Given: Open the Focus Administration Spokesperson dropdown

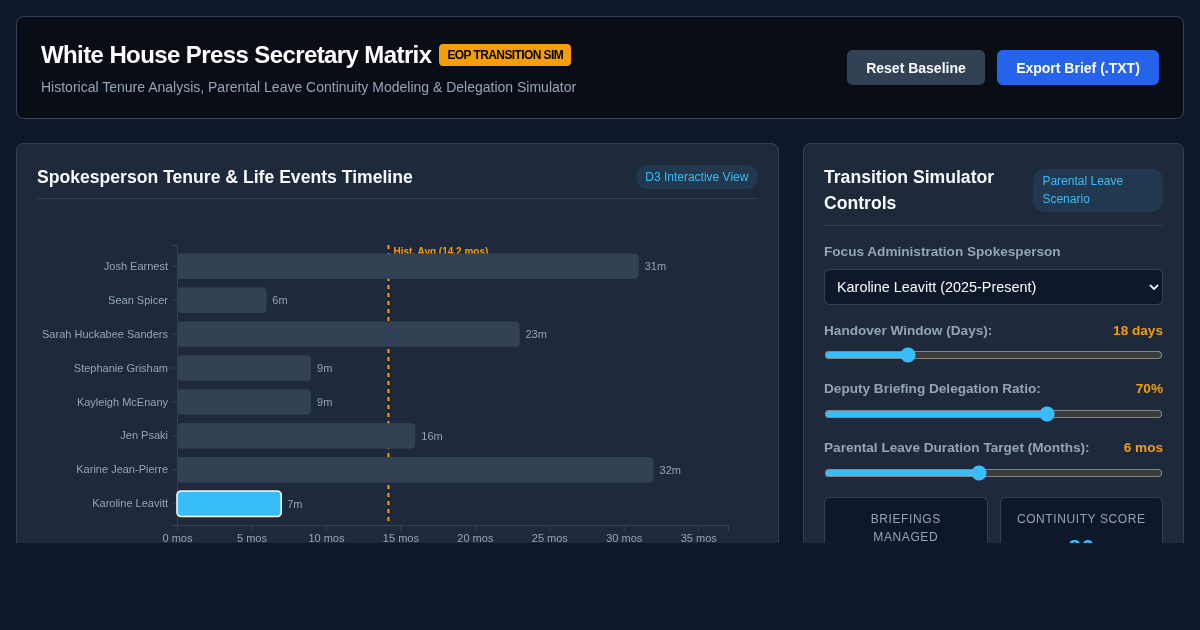Looking at the screenshot, I should (x=993, y=287).
